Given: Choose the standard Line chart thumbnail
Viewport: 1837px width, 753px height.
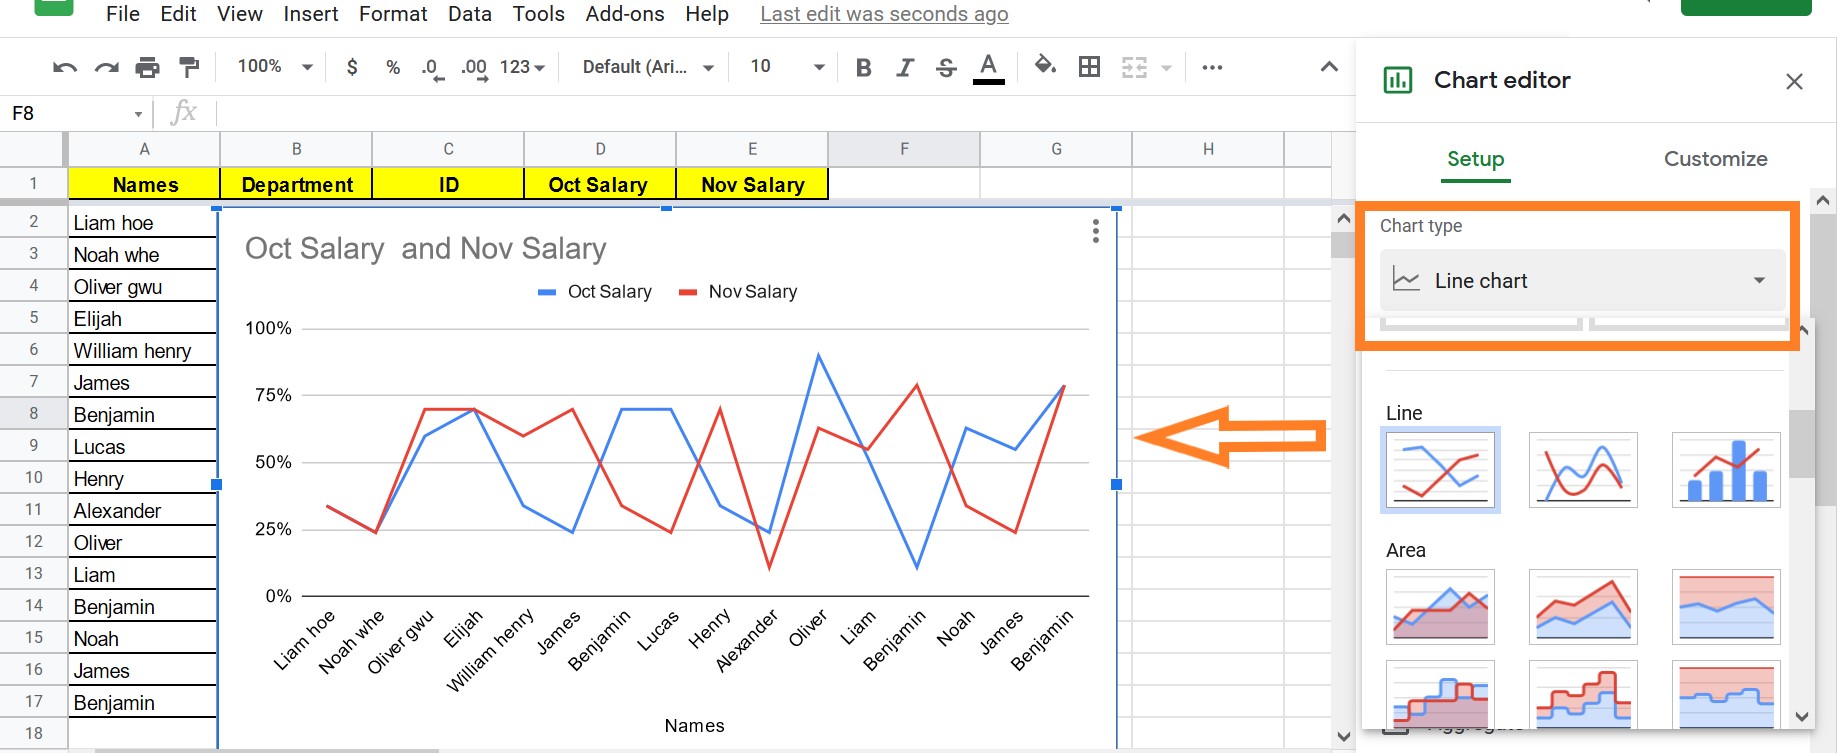Looking at the screenshot, I should [1440, 470].
